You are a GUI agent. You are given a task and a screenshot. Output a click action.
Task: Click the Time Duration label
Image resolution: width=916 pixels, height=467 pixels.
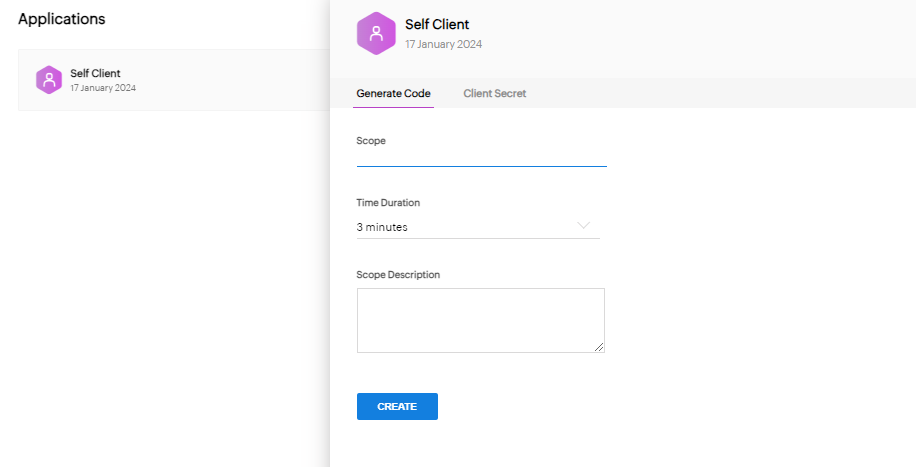click(x=388, y=203)
